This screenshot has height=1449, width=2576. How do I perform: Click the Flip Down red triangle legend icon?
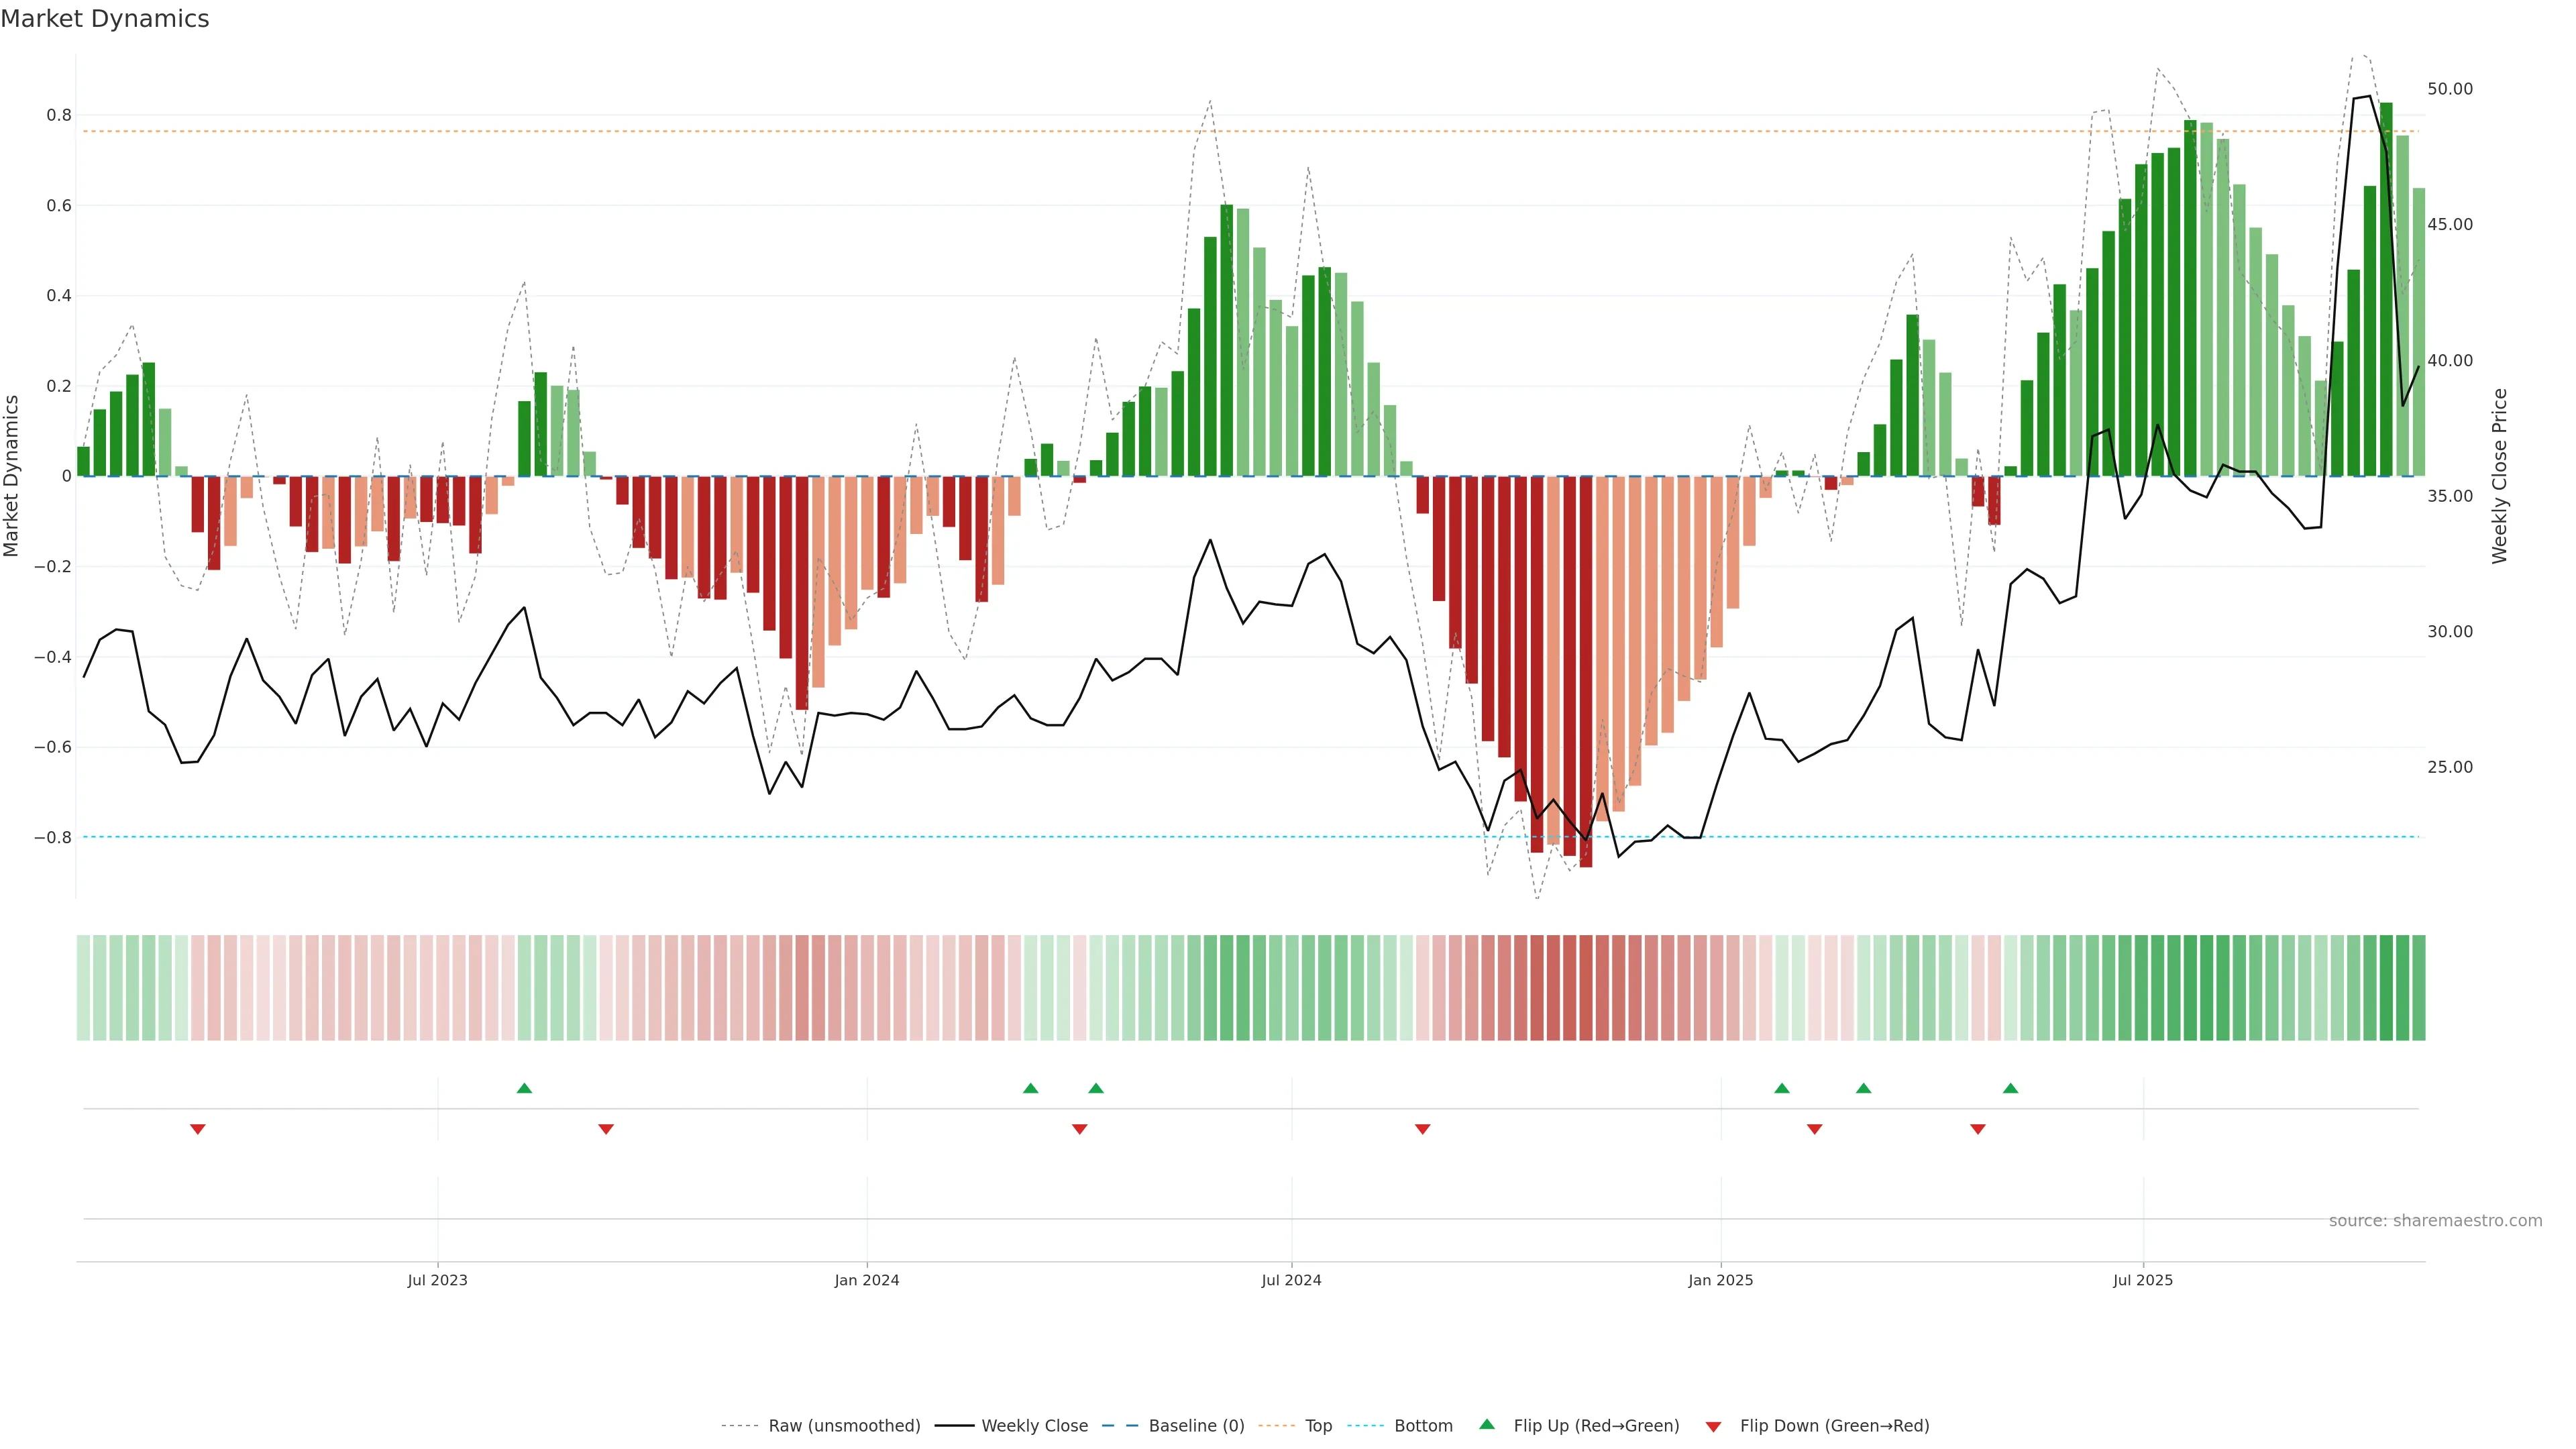[1713, 1426]
